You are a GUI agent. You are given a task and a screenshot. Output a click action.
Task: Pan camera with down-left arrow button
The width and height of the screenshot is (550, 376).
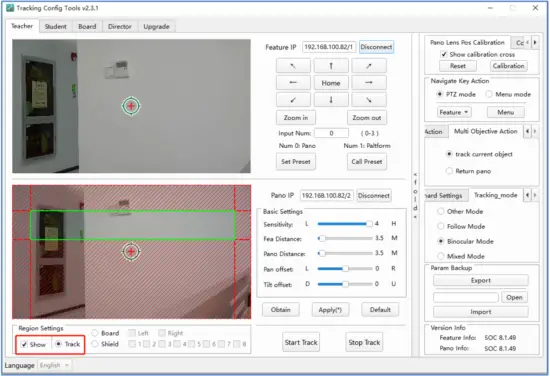[293, 100]
